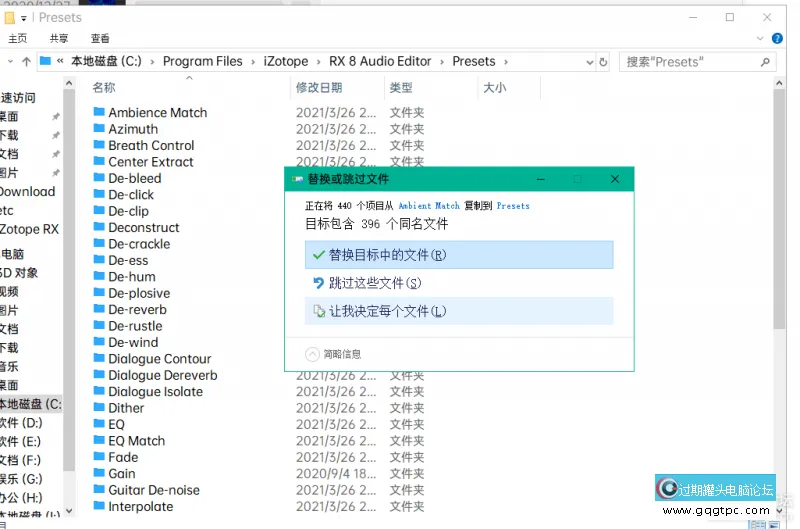Viewport: 800px width, 529px height.
Task: Click the Explorer help question mark icon
Action: [777, 38]
